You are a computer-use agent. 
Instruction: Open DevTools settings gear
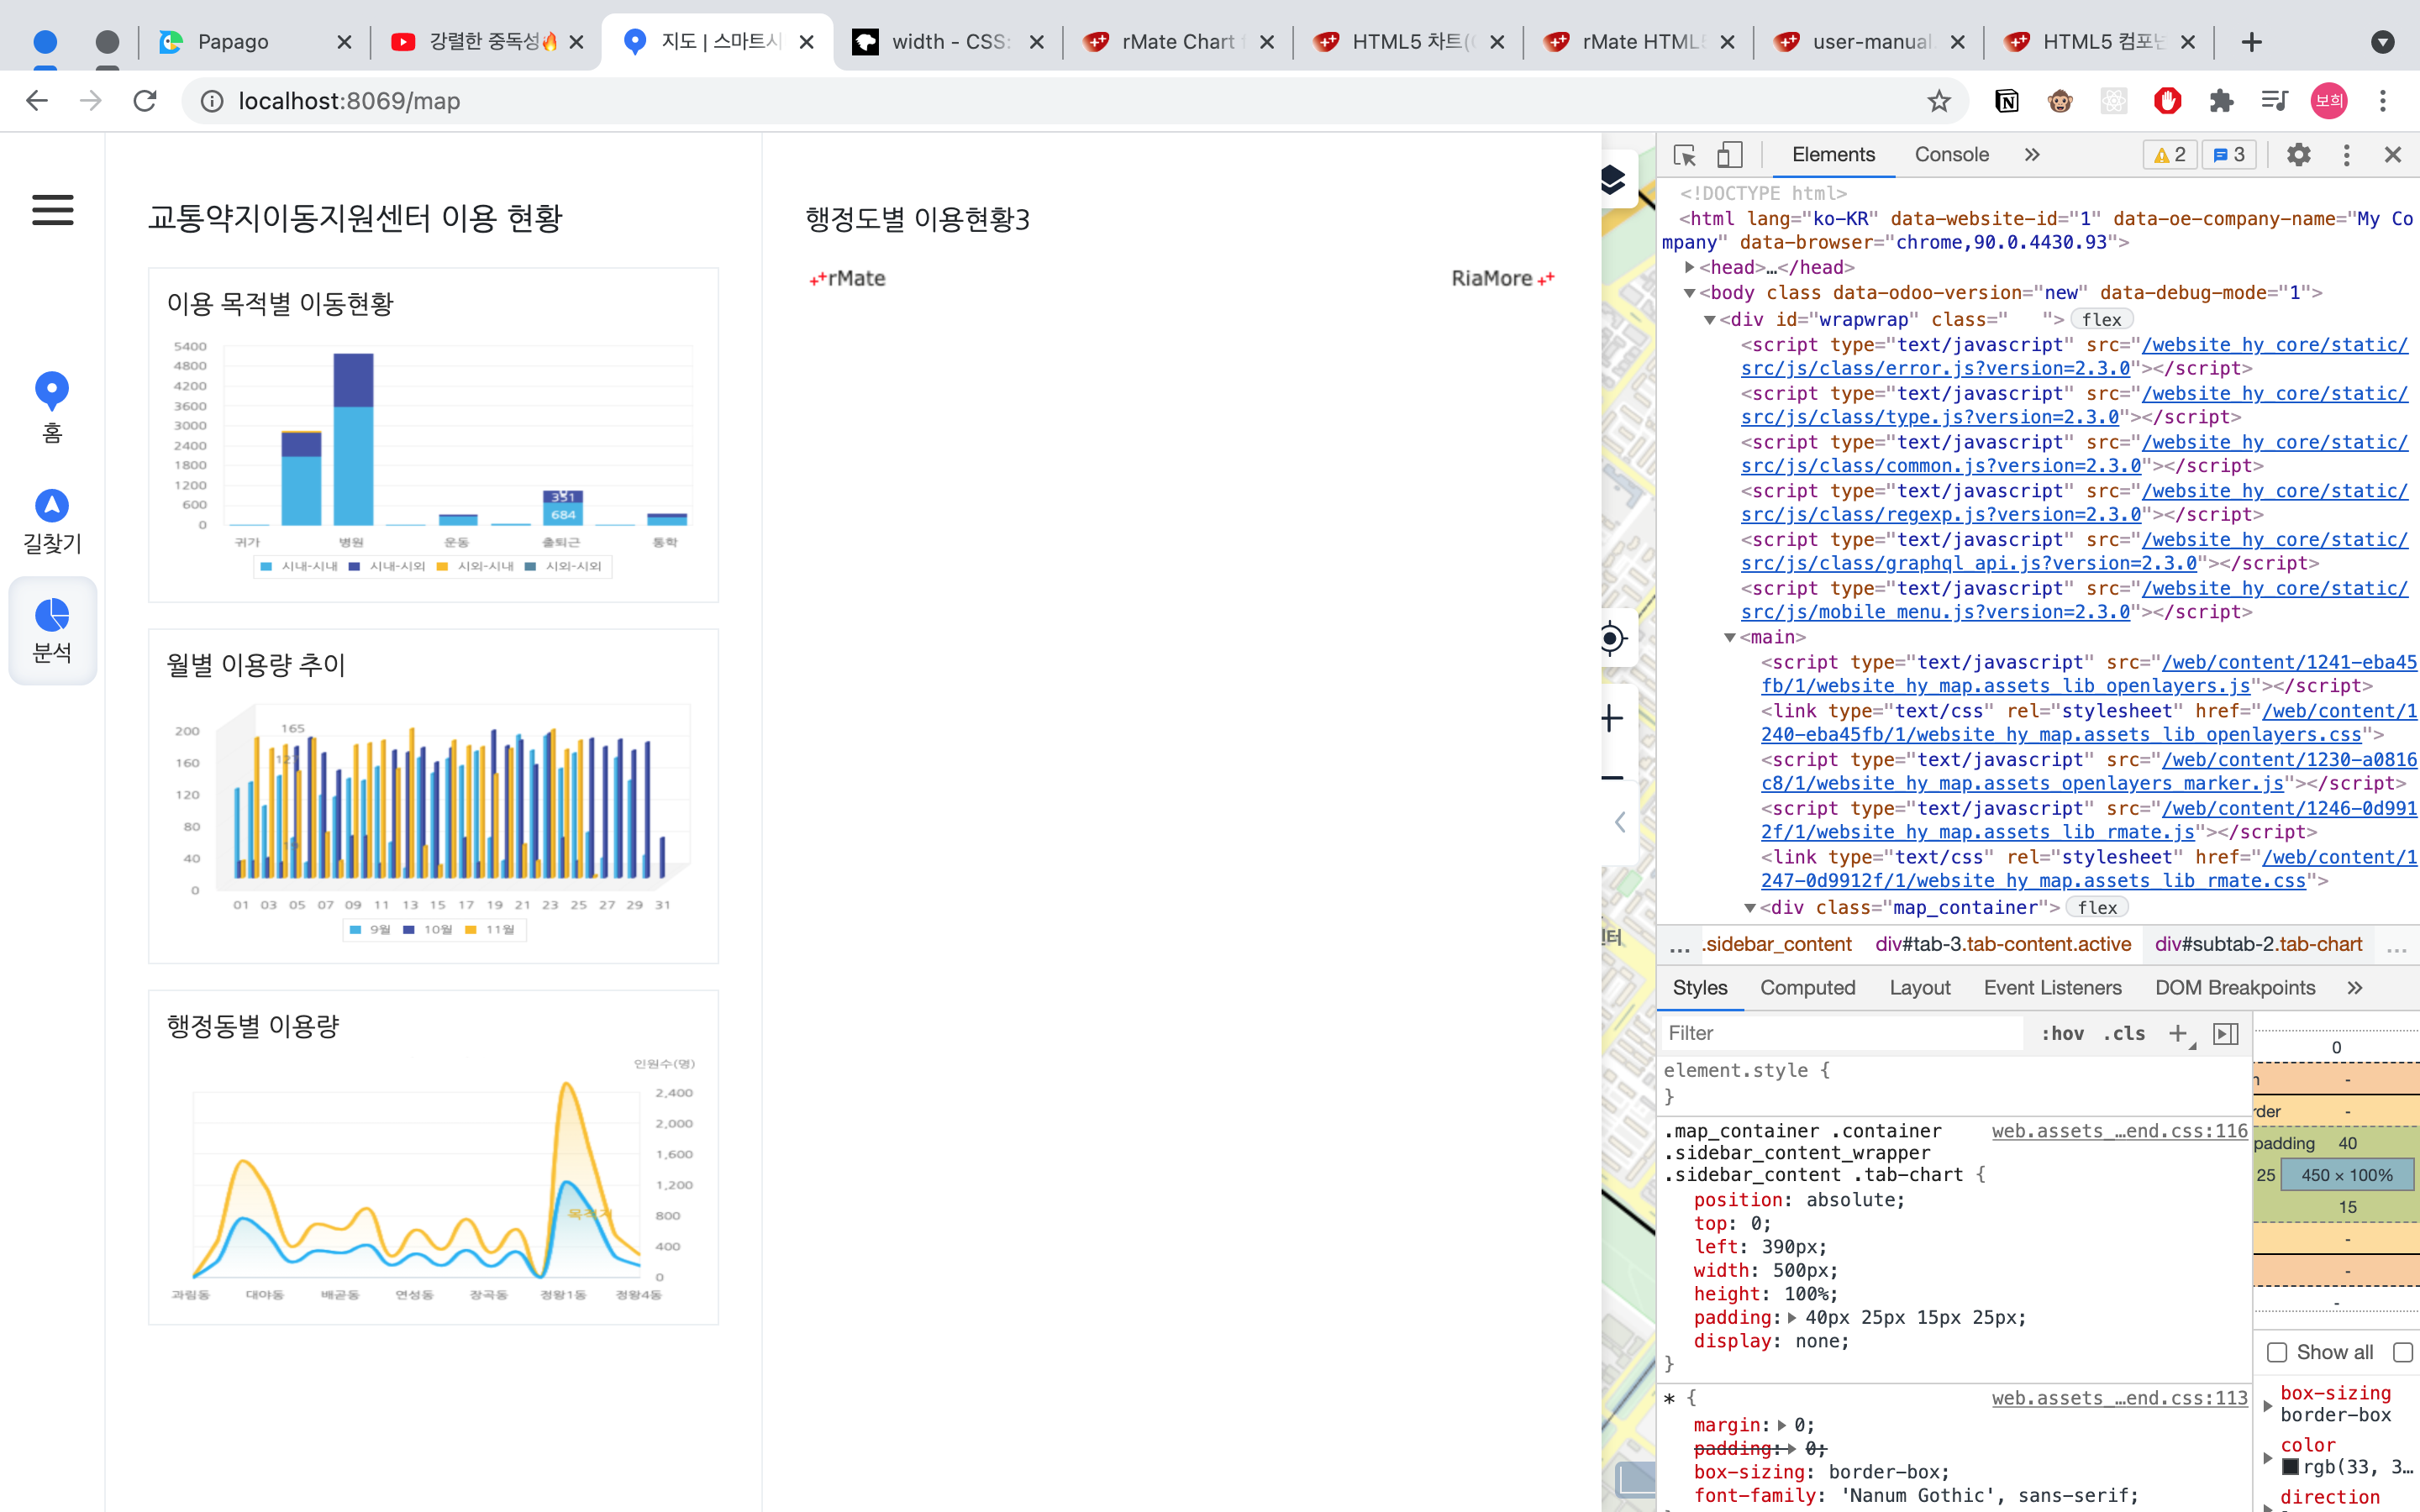point(2299,155)
